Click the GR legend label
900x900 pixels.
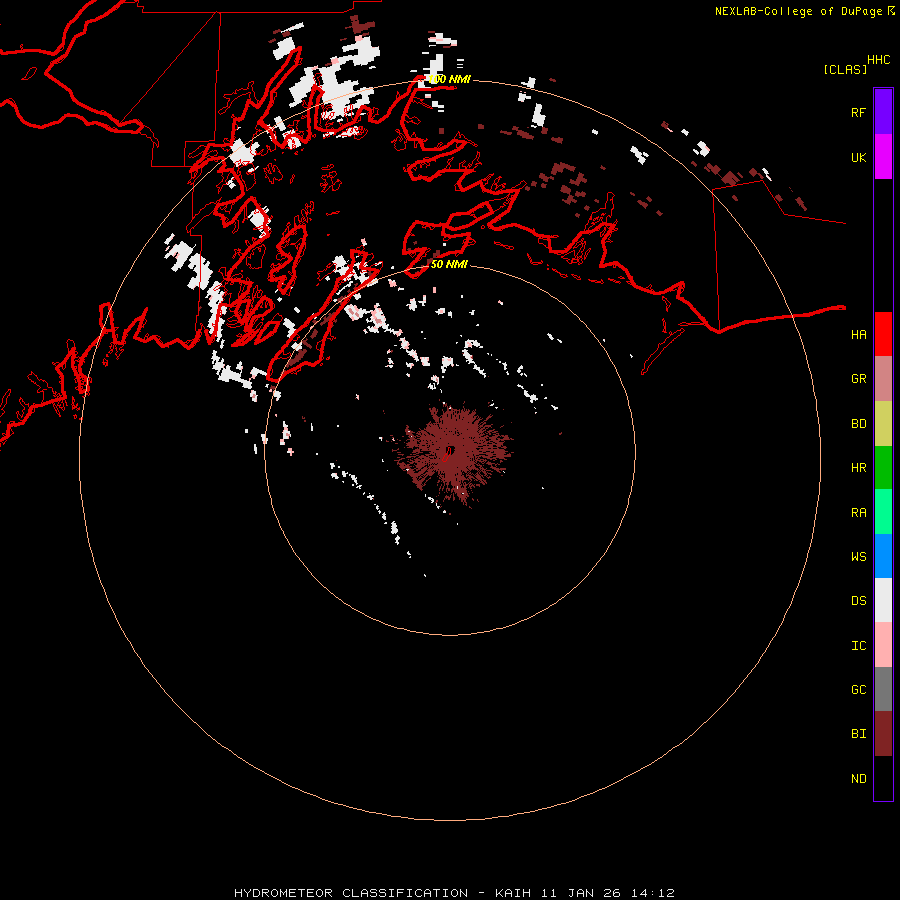(x=858, y=379)
